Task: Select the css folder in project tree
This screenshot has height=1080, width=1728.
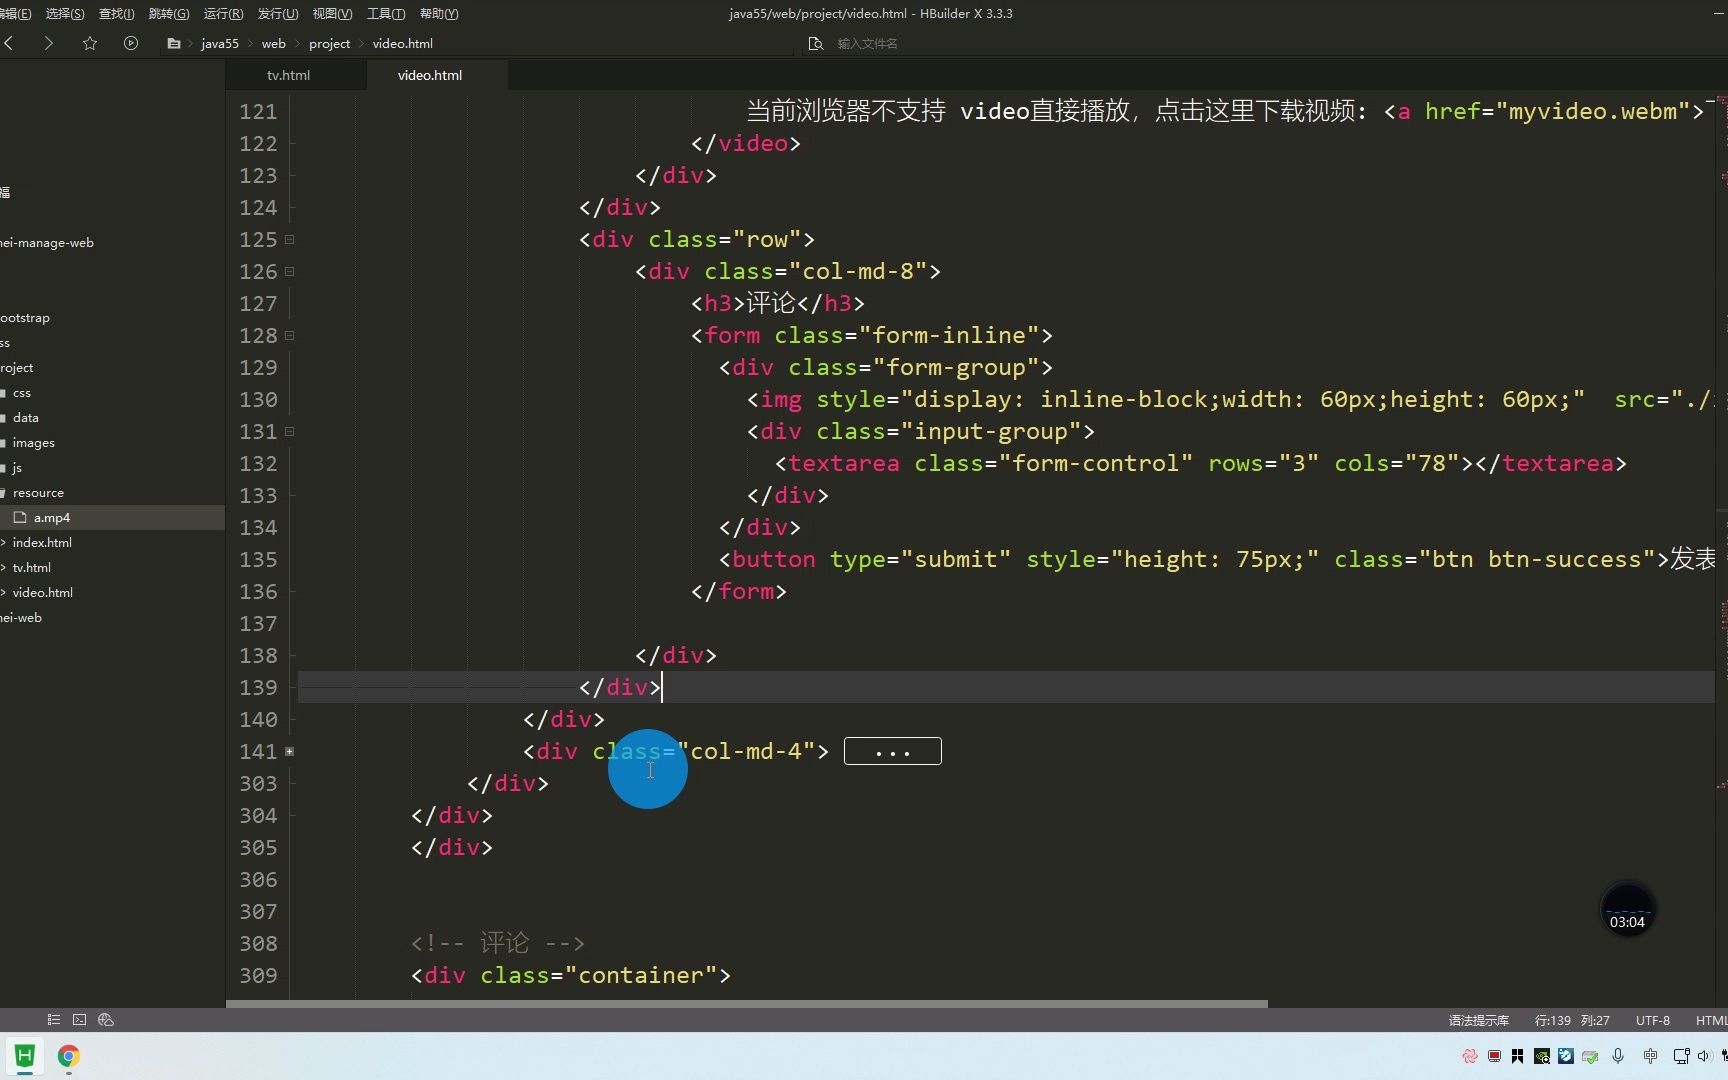Action: coord(22,392)
